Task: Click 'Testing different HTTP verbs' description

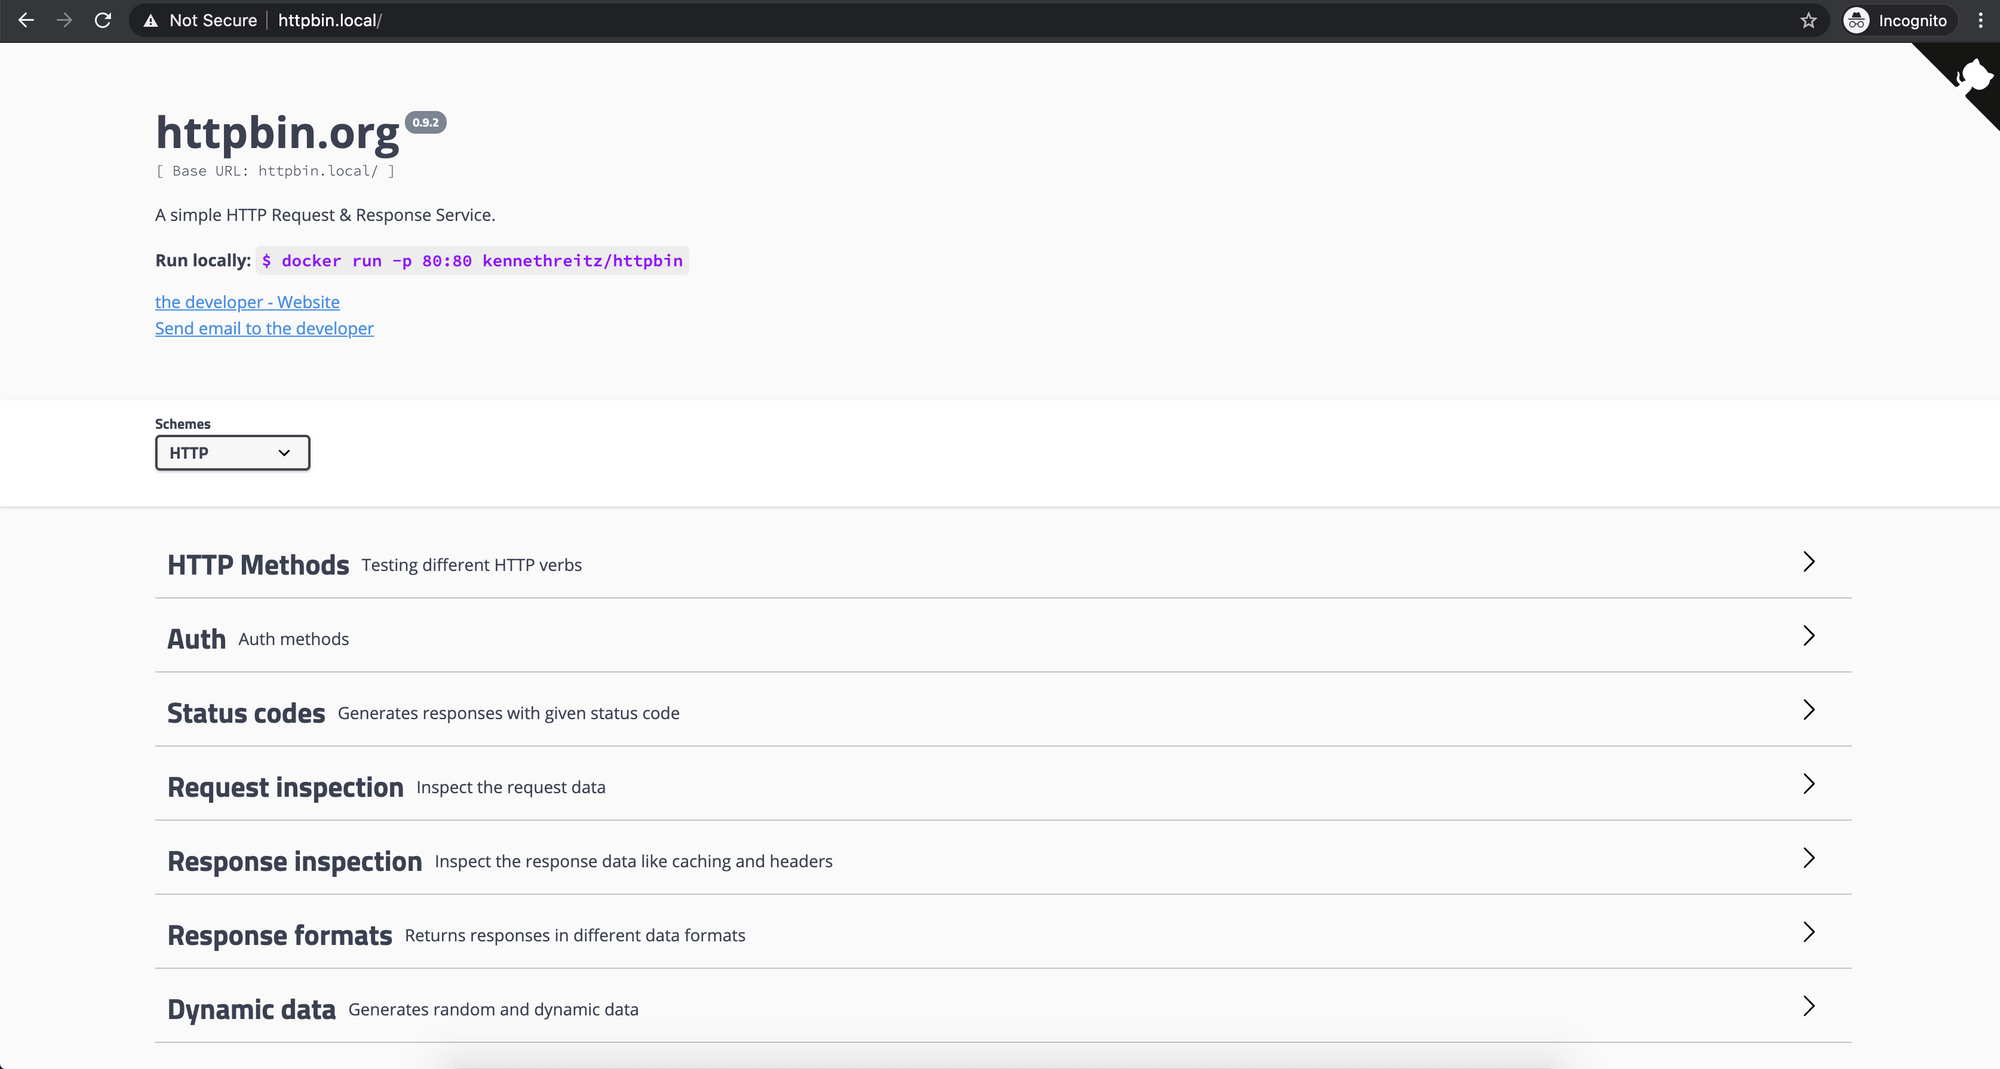Action: [x=471, y=565]
